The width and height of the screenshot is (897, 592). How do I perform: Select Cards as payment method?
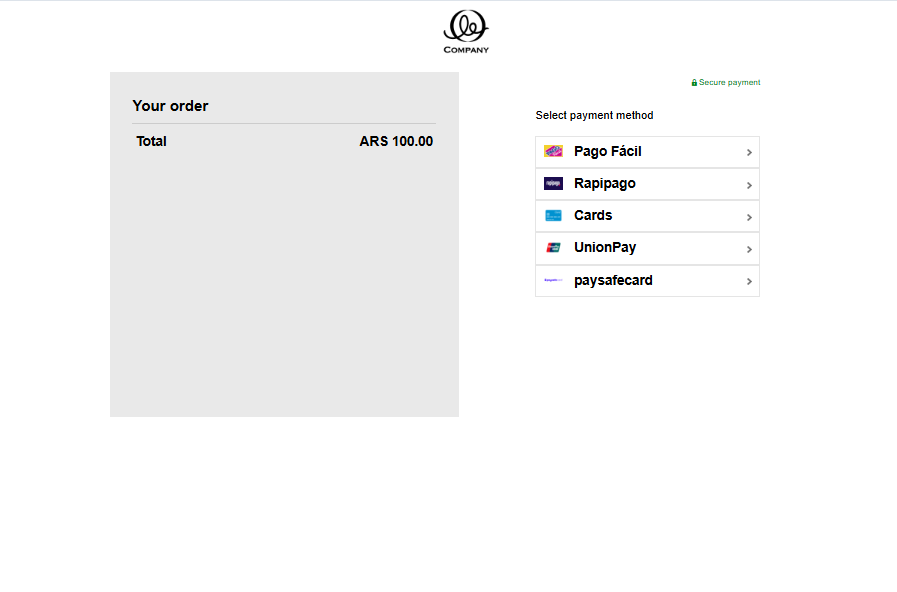(647, 216)
